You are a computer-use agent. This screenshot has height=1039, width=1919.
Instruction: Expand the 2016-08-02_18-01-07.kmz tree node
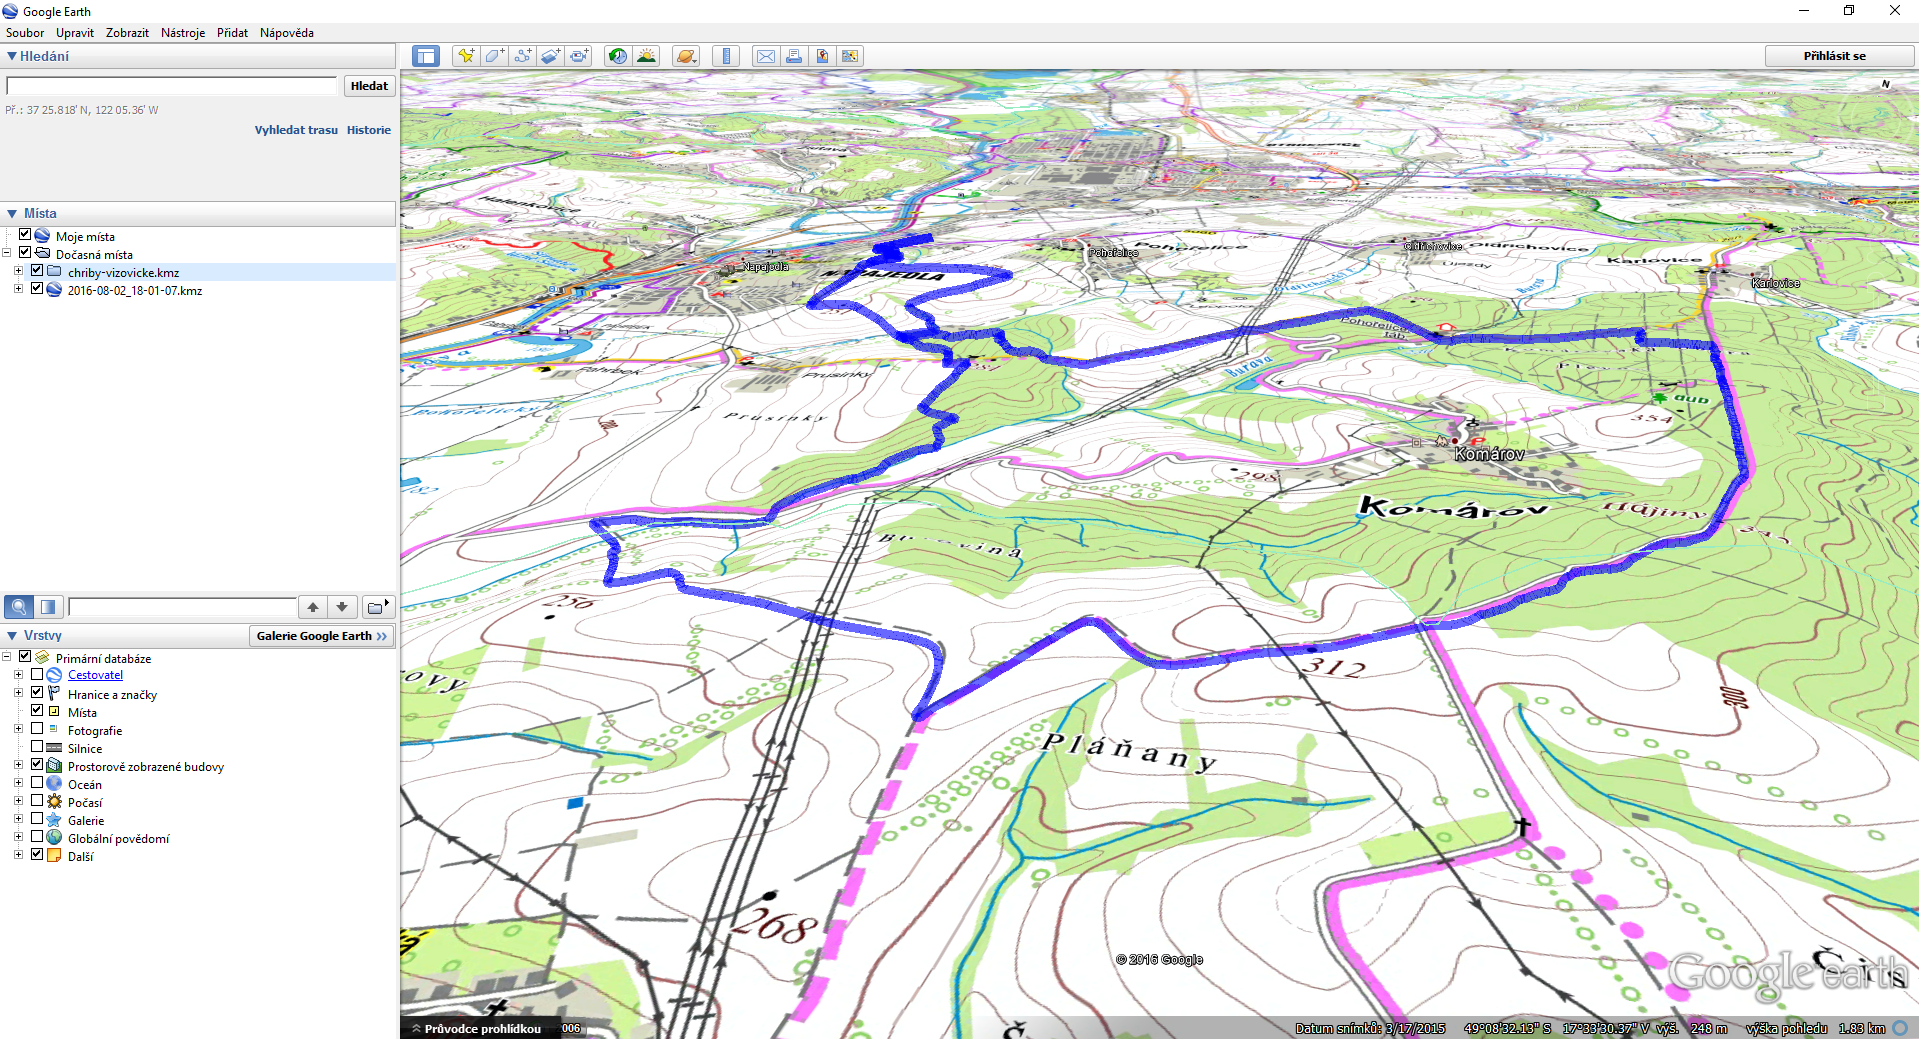pyautogui.click(x=18, y=289)
